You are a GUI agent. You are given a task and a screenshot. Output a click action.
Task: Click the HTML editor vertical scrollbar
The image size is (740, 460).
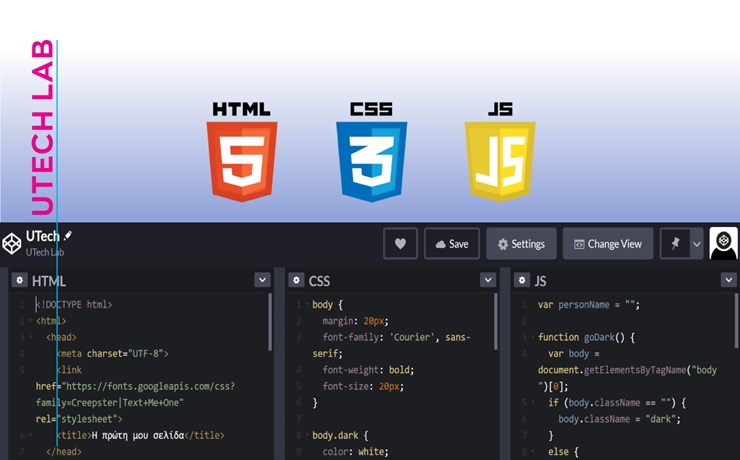tap(270, 322)
